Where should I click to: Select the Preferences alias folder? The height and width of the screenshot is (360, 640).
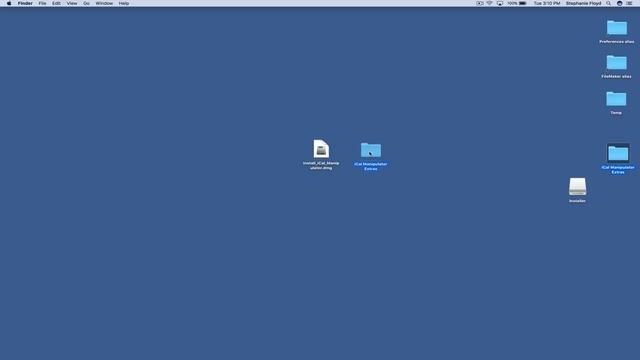click(x=616, y=28)
